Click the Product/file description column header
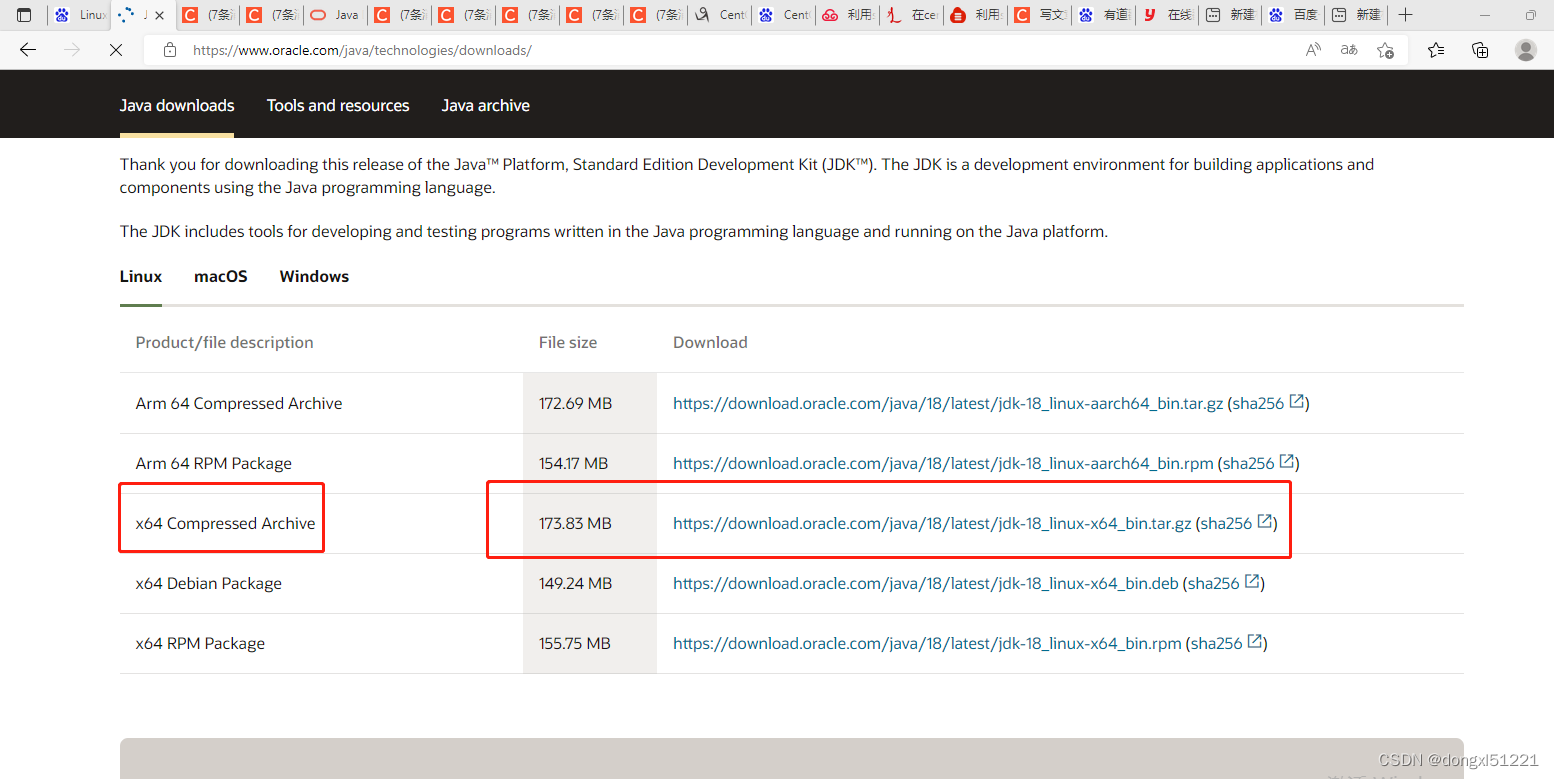This screenshot has height=779, width=1554. [x=225, y=342]
